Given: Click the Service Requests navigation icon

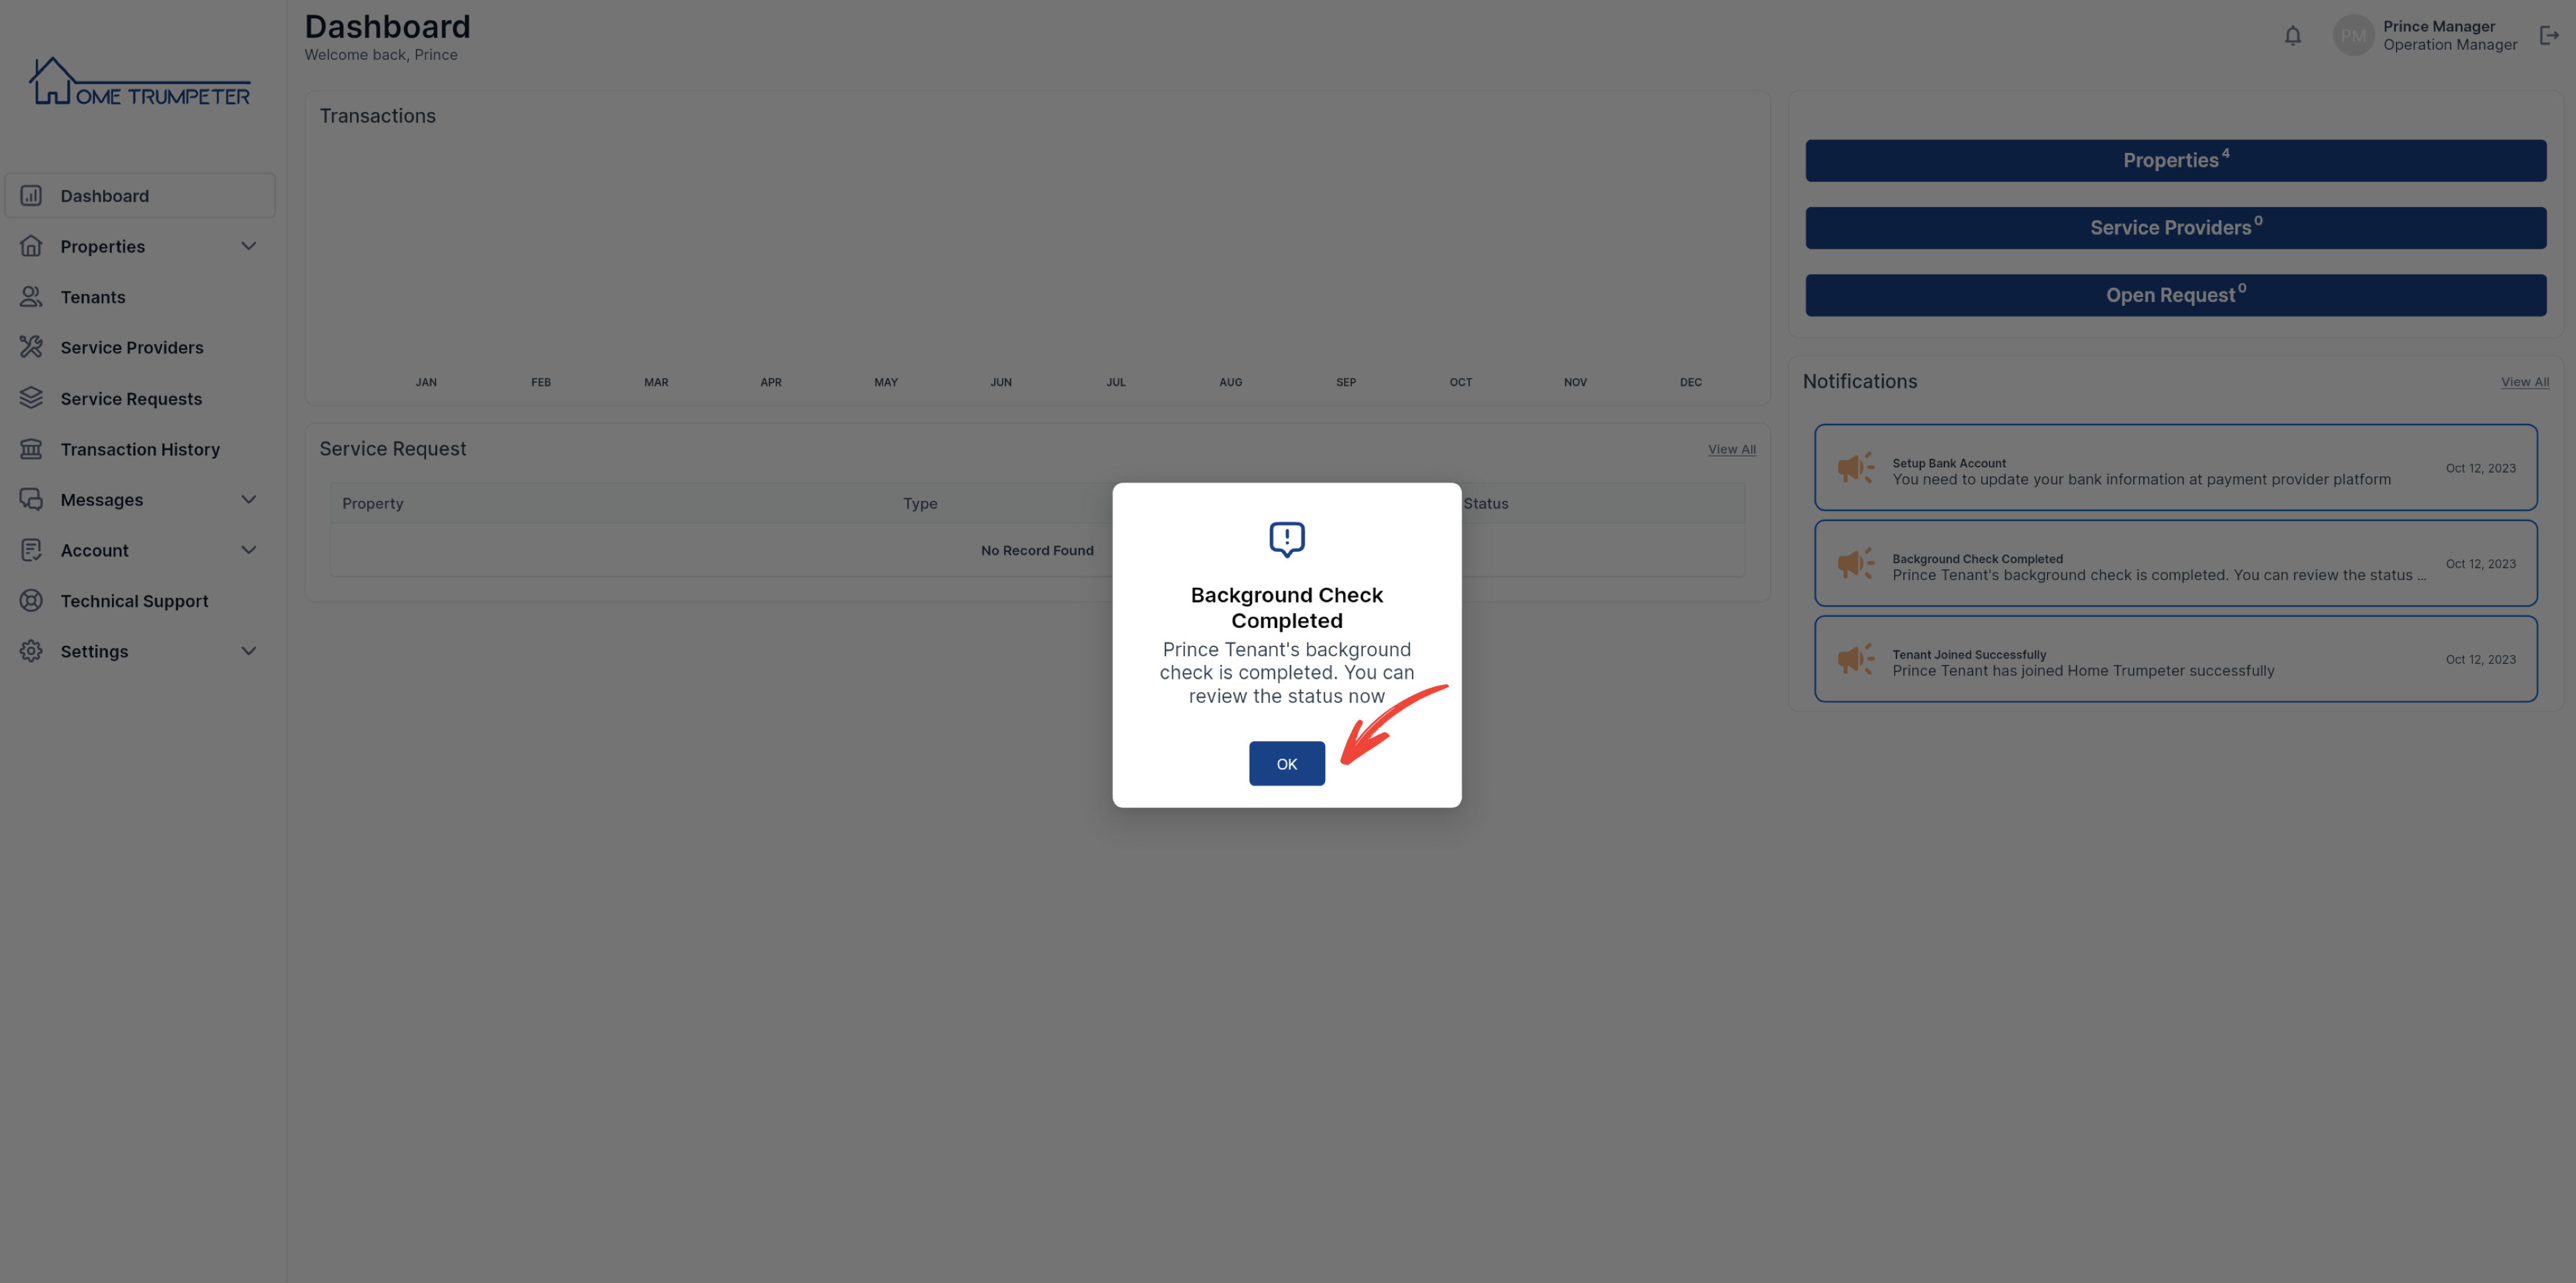Looking at the screenshot, I should pos(31,399).
